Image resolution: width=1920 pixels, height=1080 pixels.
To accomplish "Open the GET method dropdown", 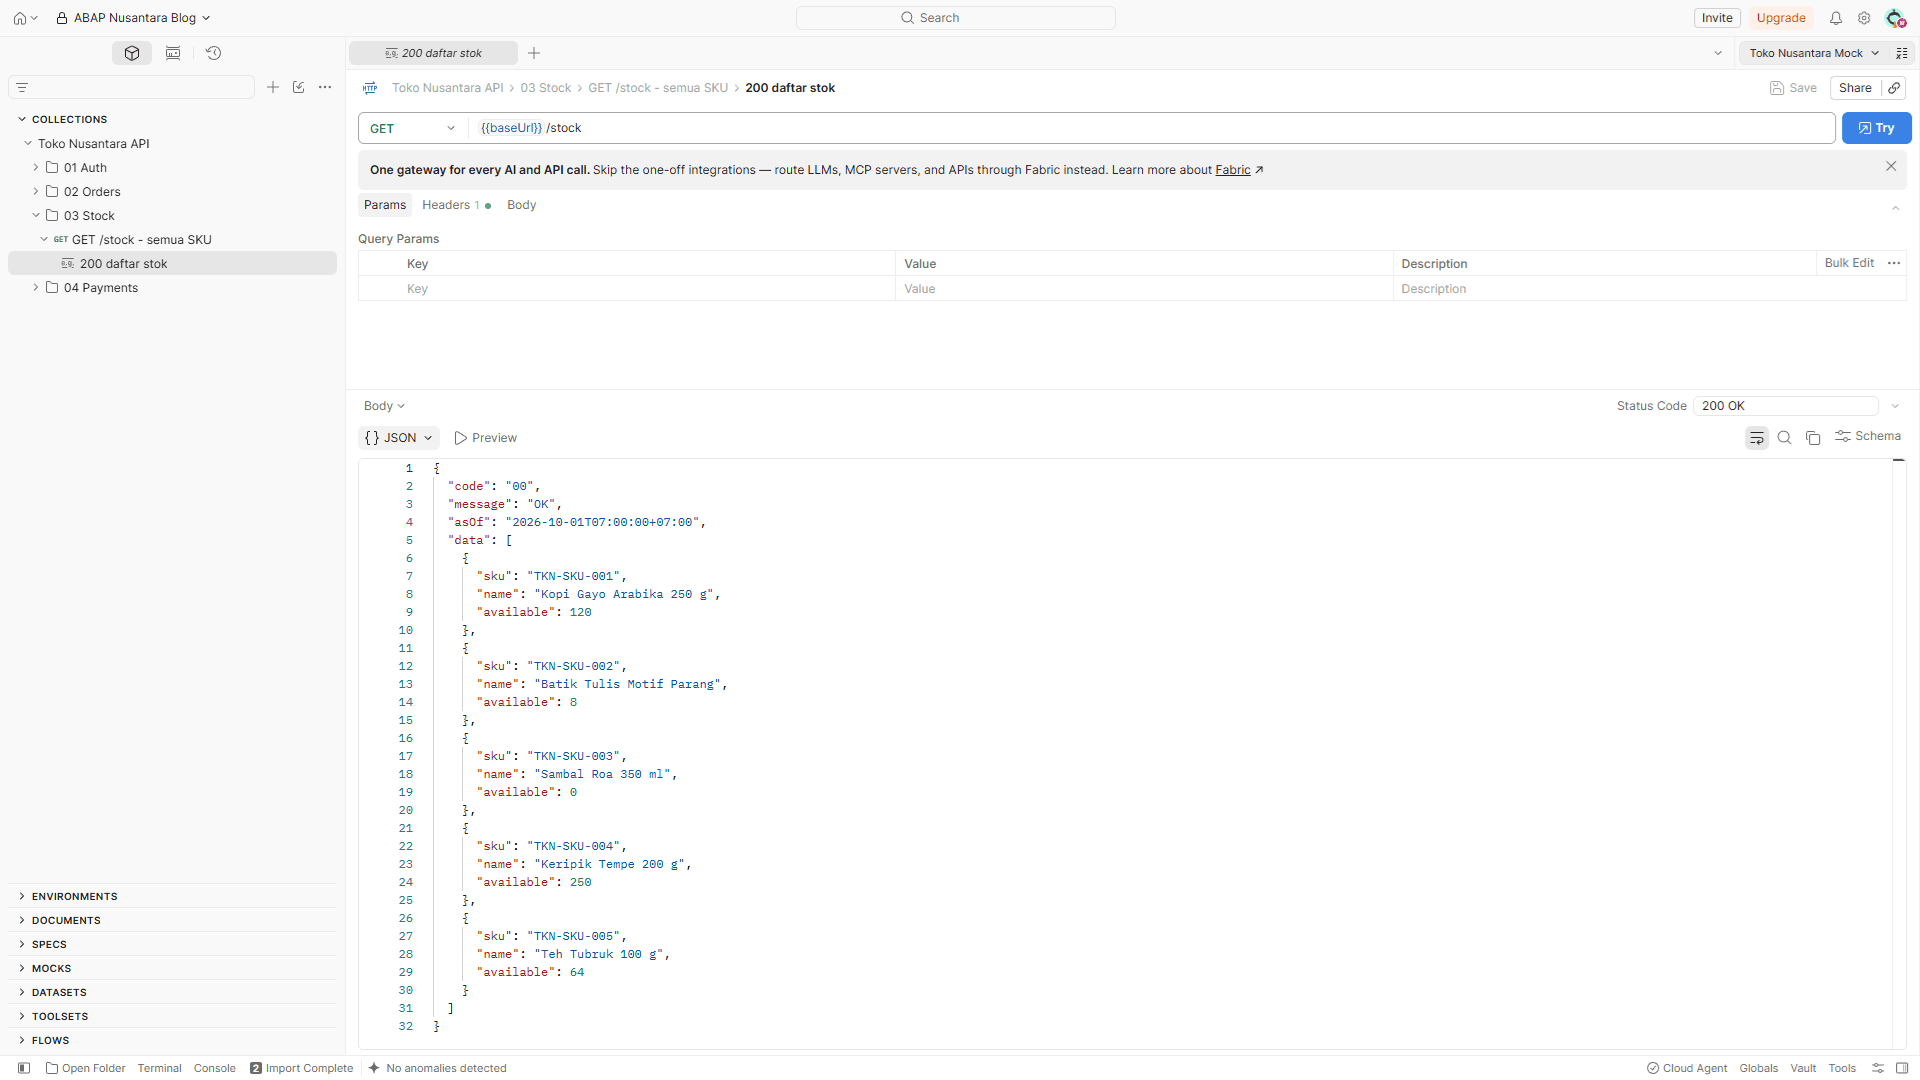I will [x=412, y=128].
